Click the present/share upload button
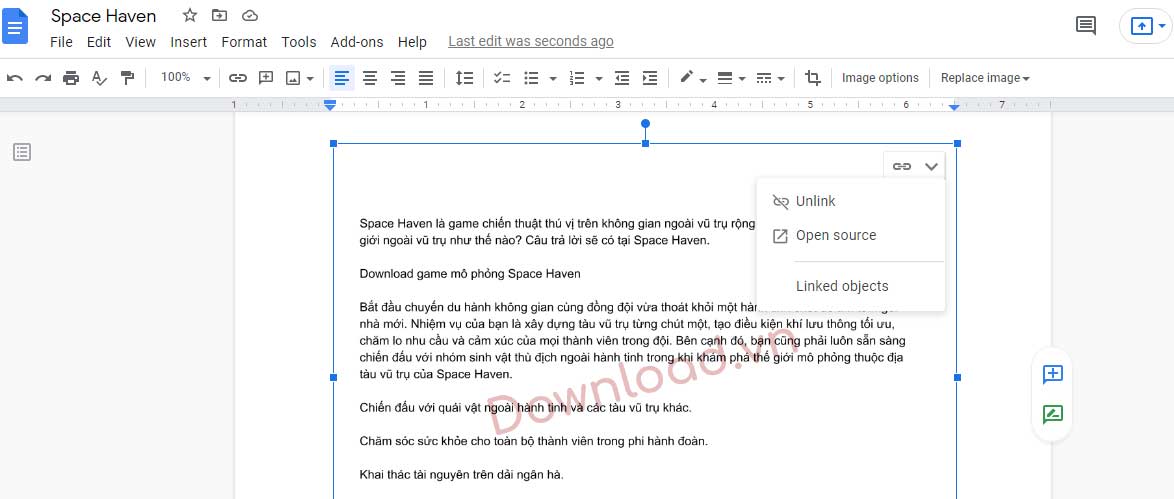The height and width of the screenshot is (499, 1174). coord(1143,26)
